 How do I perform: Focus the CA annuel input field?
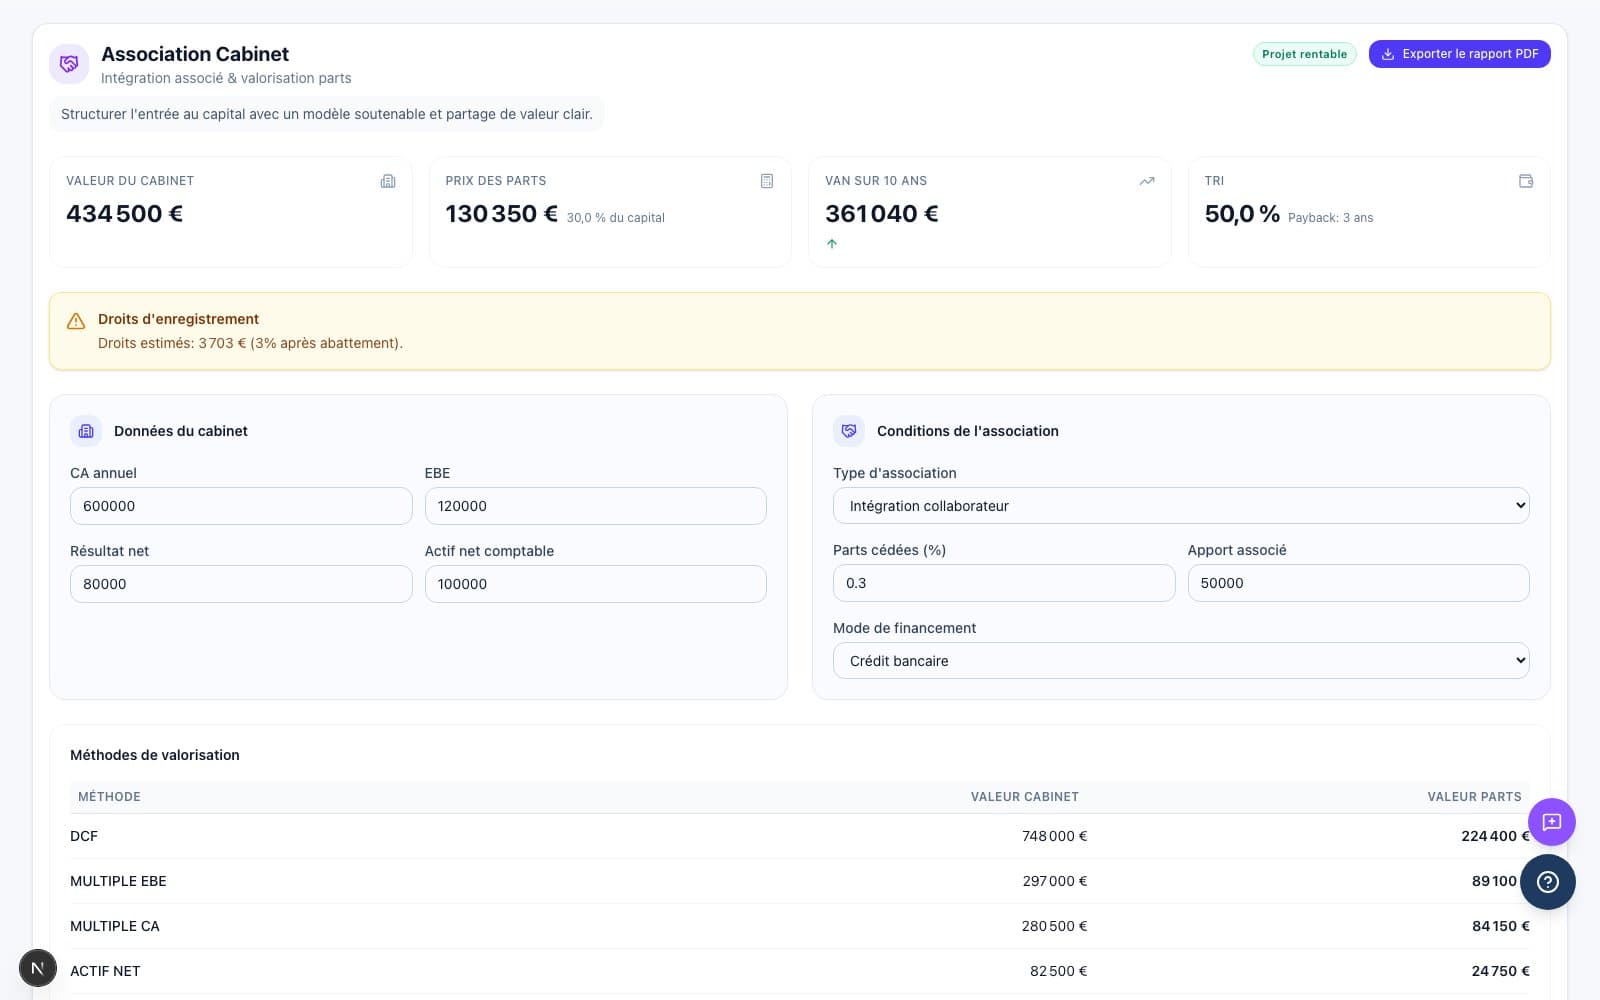pyautogui.click(x=241, y=506)
